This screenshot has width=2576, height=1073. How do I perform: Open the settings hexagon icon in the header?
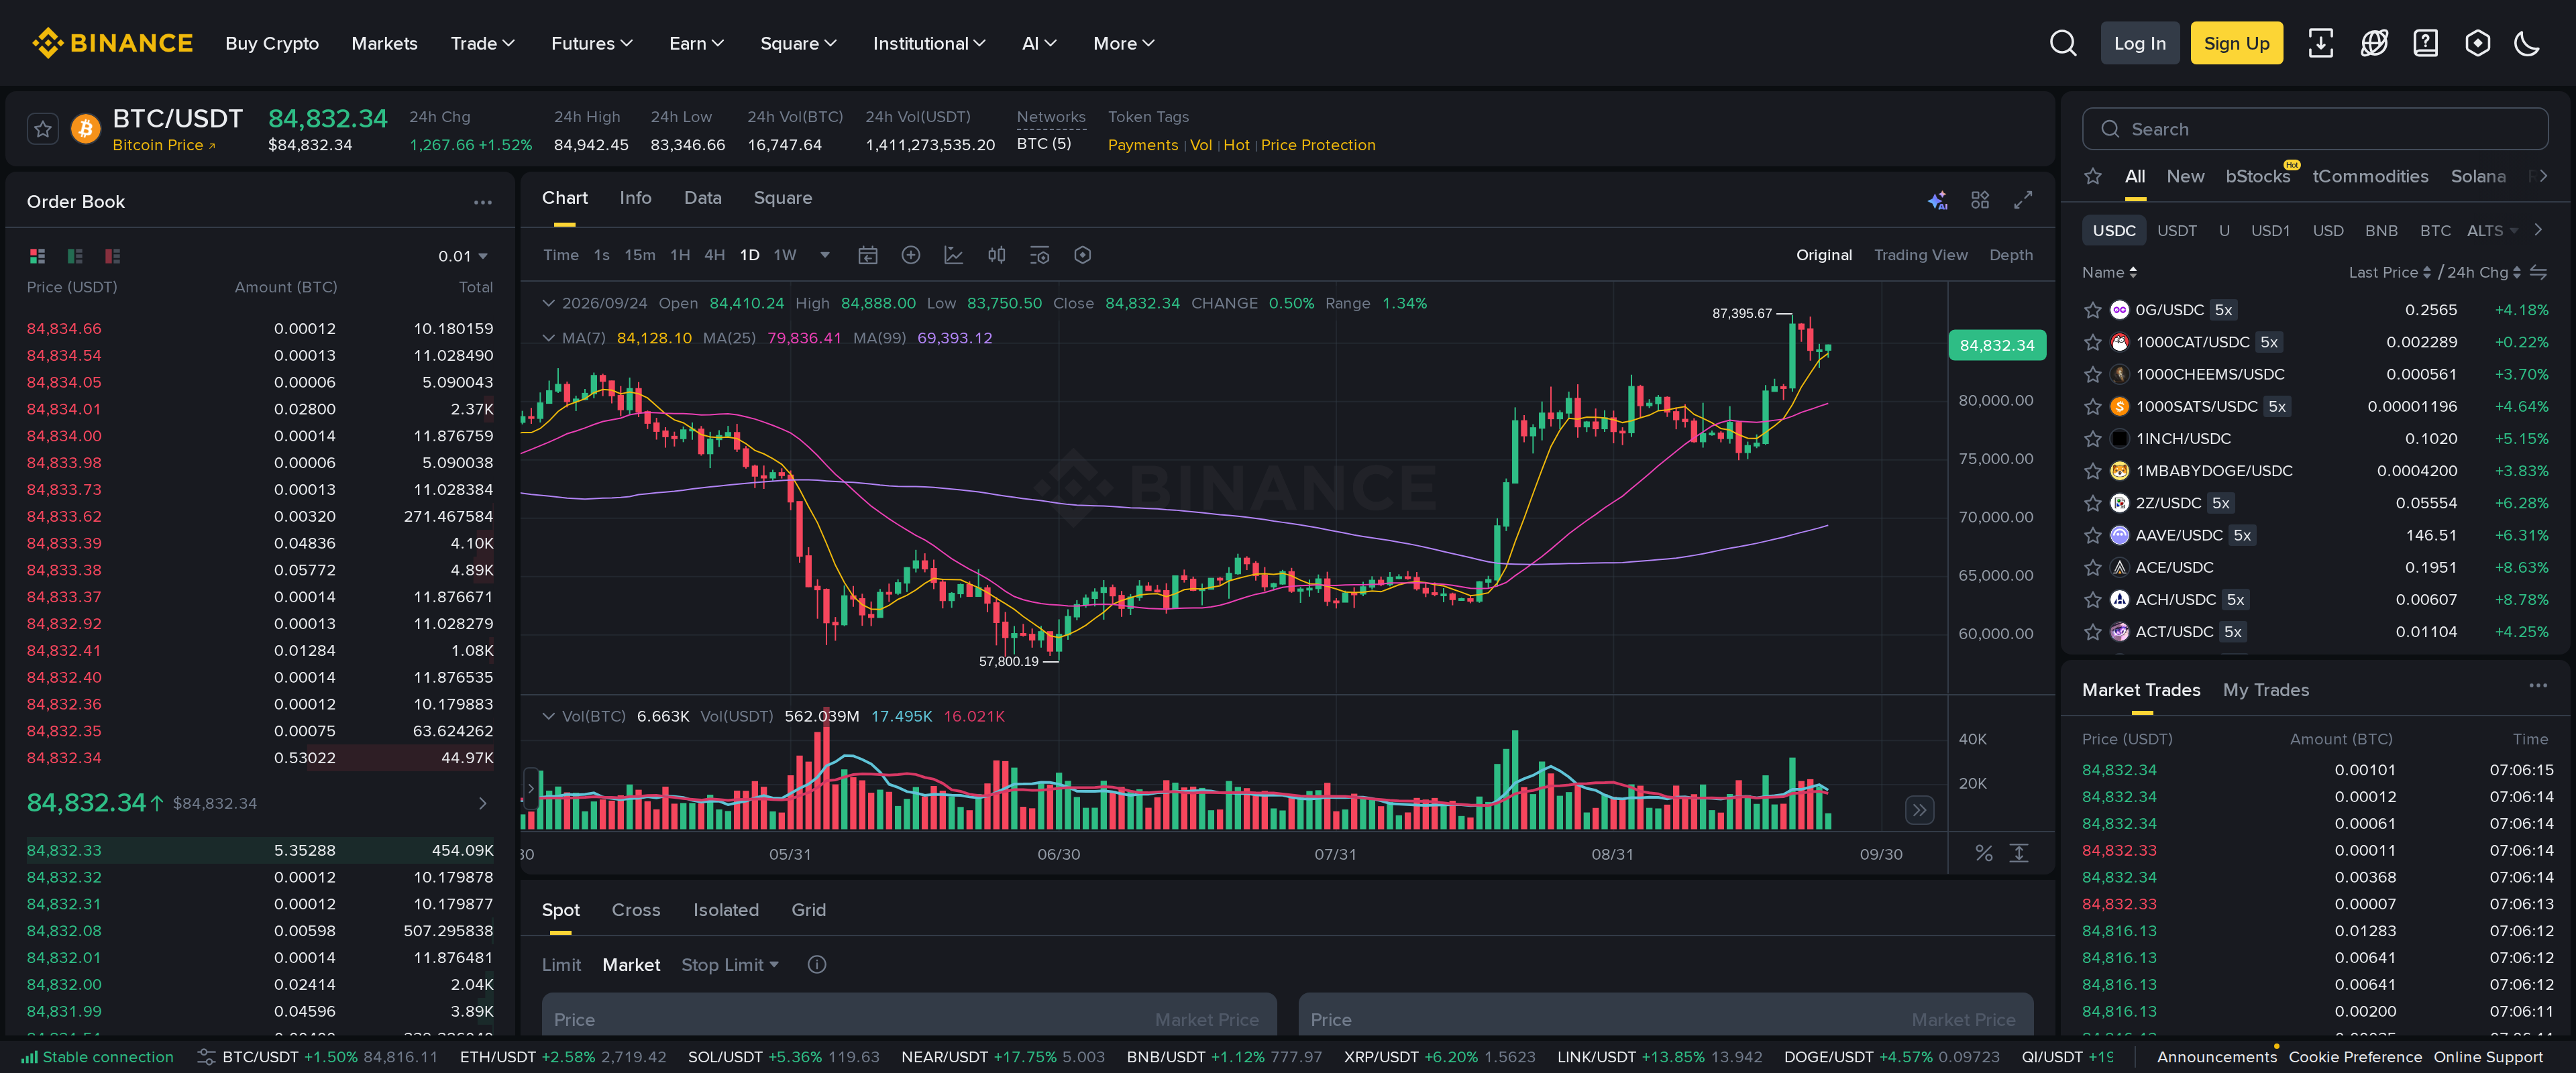tap(2477, 43)
